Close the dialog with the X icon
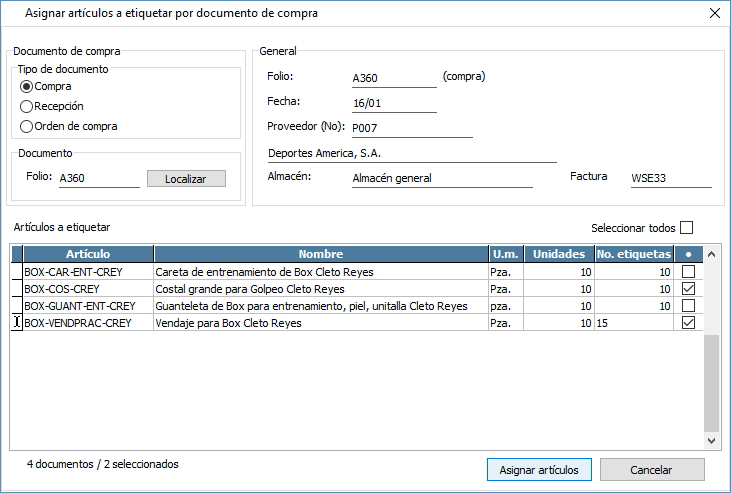Viewport: 731px width, 493px height. click(714, 13)
